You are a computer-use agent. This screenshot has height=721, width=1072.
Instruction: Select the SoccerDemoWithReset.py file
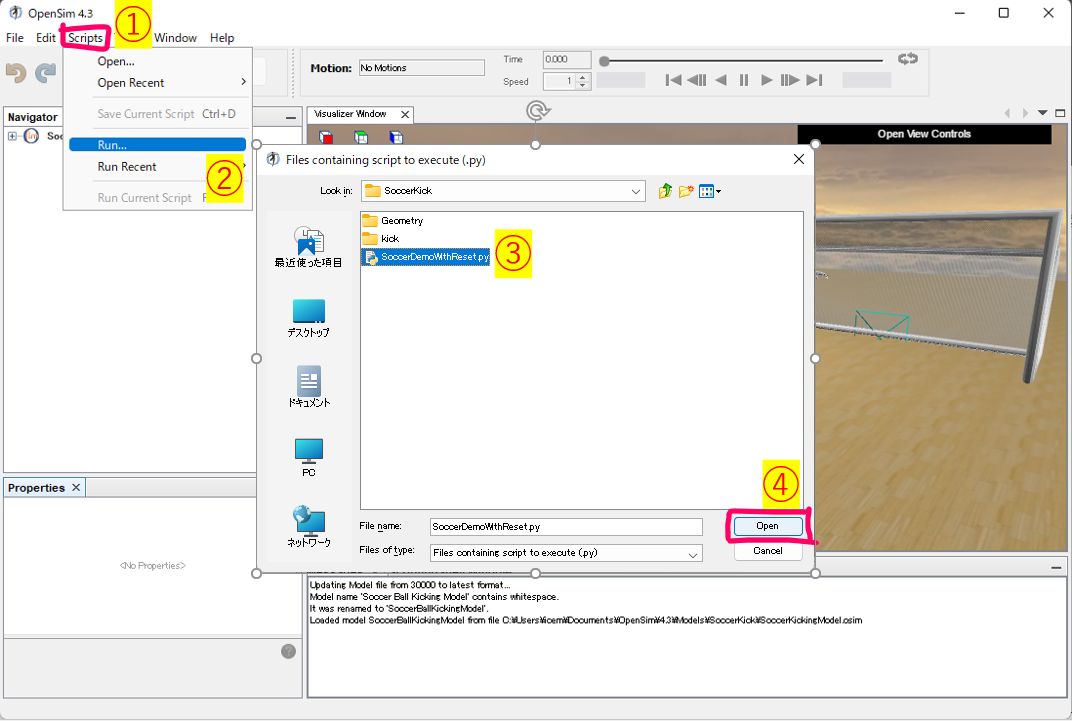tap(434, 257)
